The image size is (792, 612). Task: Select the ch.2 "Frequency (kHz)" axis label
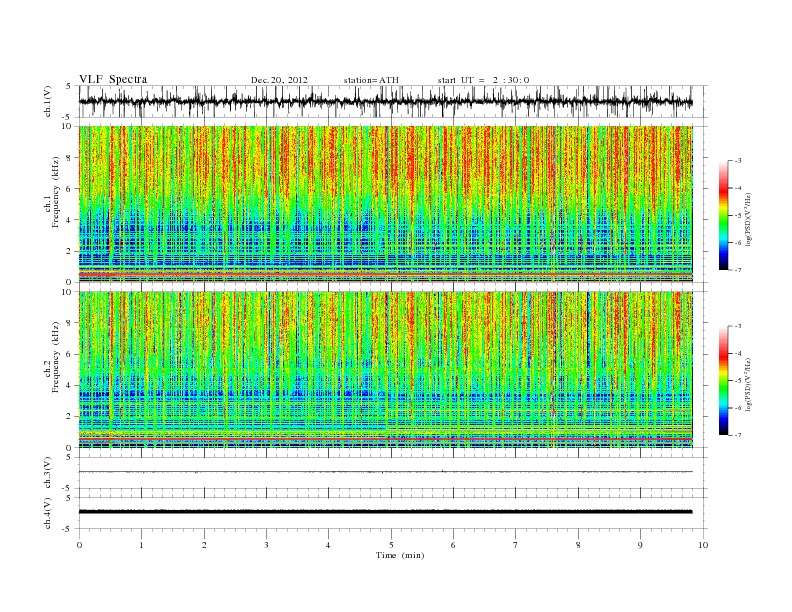click(56, 358)
